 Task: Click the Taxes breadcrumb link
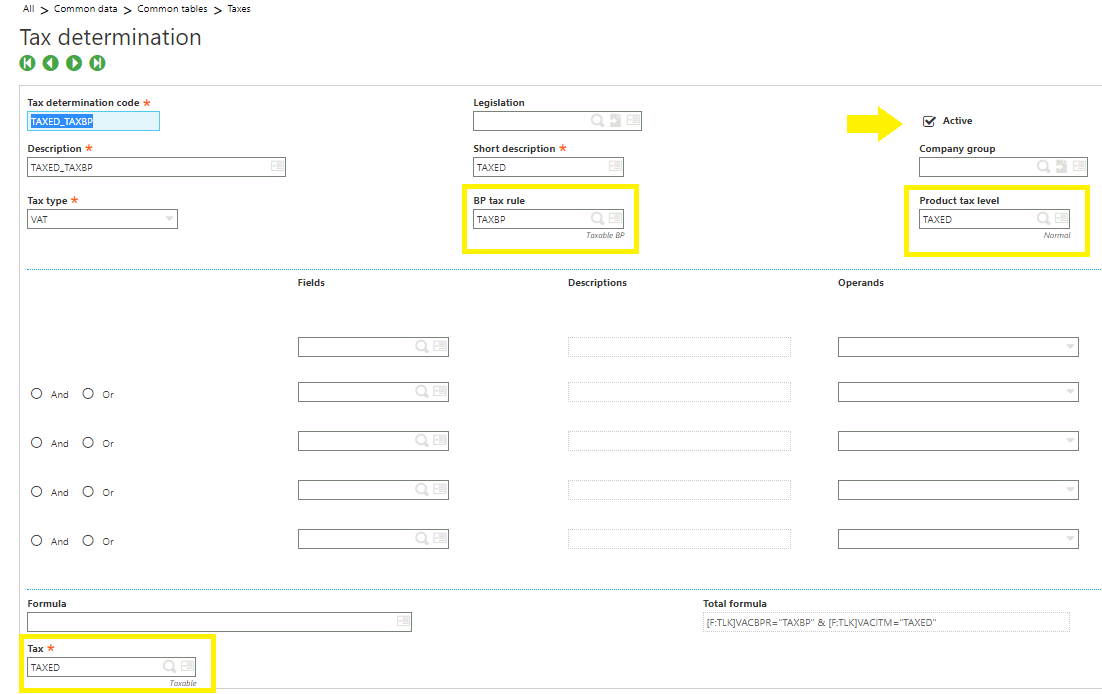click(x=239, y=9)
